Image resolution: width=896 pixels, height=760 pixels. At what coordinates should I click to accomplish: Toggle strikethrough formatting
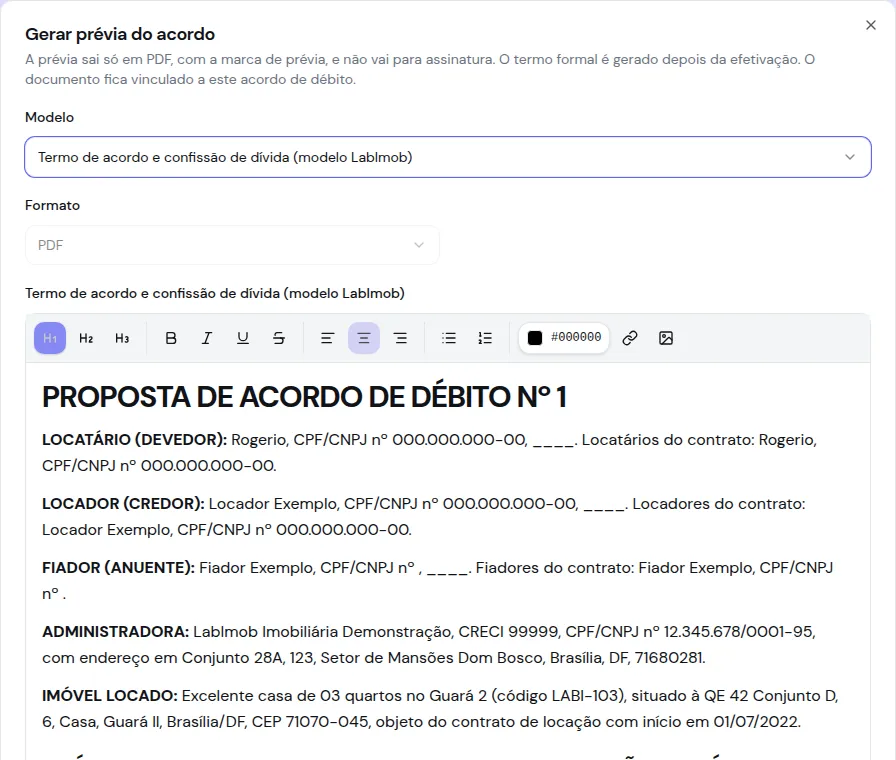pos(279,338)
